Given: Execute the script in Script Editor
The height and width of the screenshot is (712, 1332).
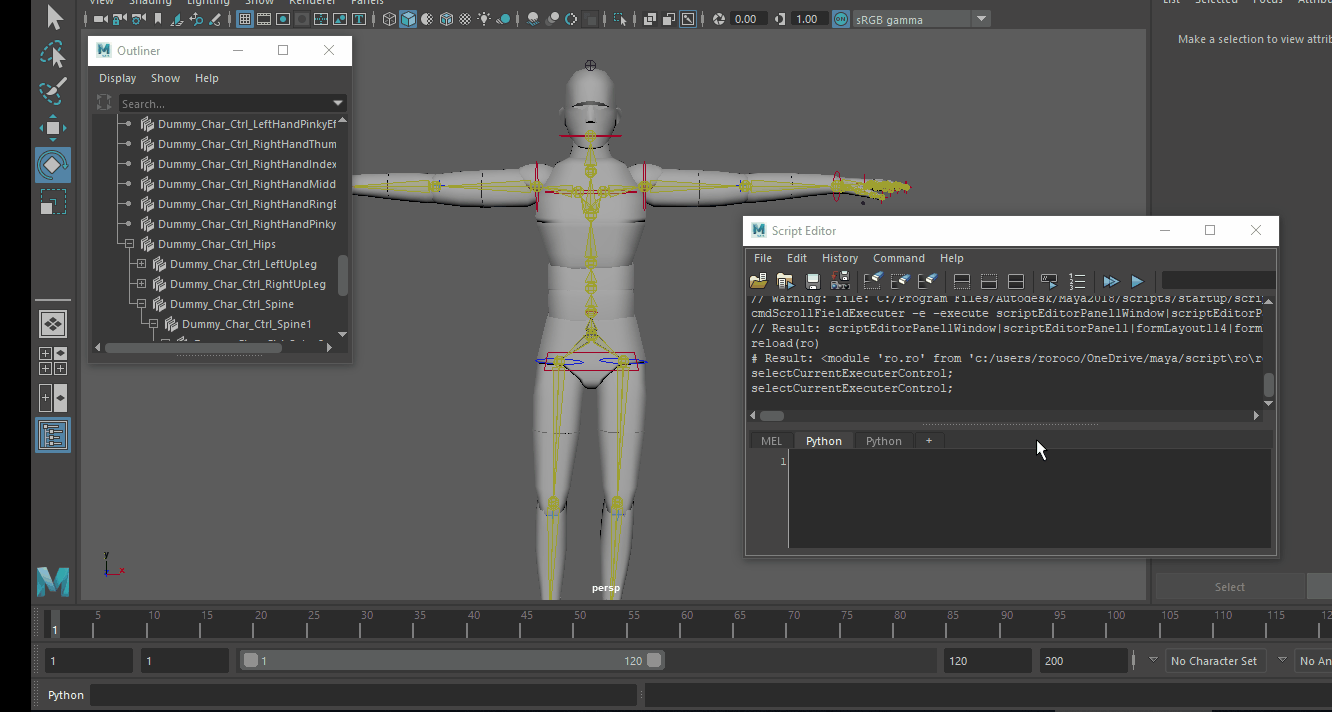Looking at the screenshot, I should (x=1137, y=281).
